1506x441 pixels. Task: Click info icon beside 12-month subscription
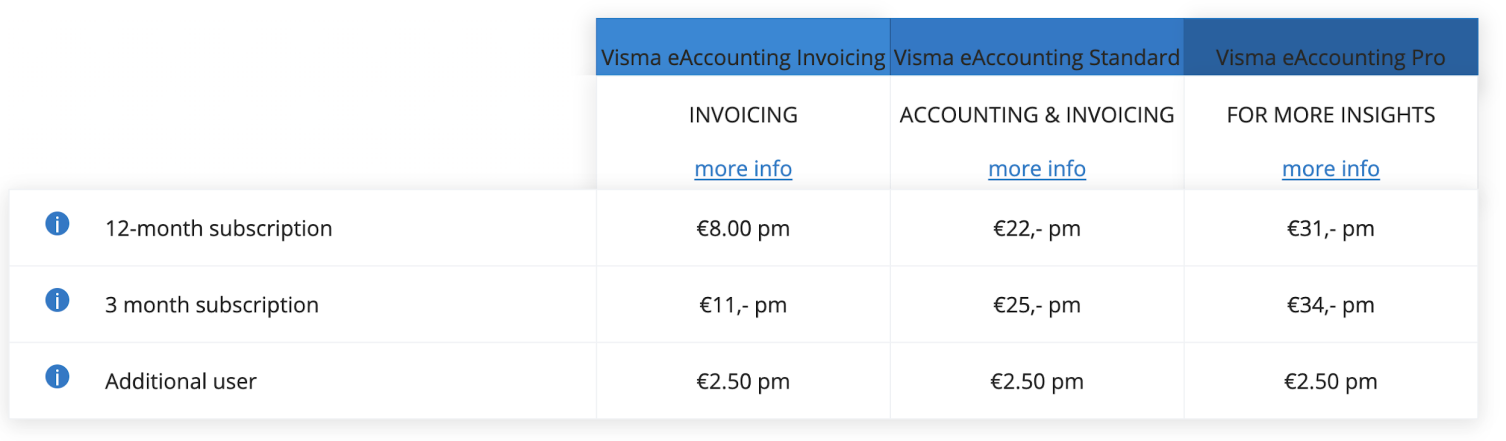pyautogui.click(x=57, y=224)
